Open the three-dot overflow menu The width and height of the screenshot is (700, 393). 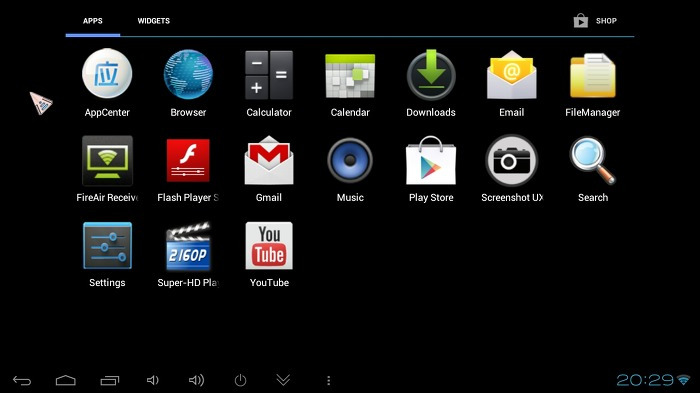tap(329, 380)
